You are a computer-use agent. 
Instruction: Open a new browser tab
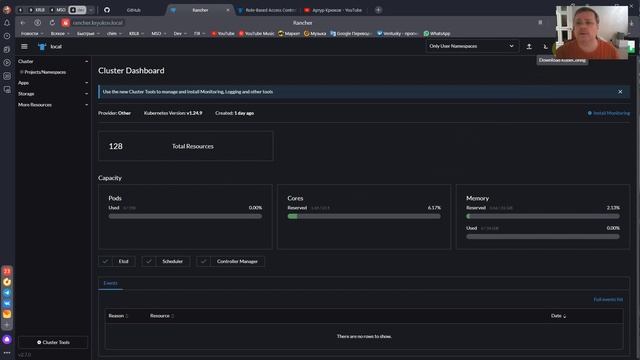pos(378,10)
